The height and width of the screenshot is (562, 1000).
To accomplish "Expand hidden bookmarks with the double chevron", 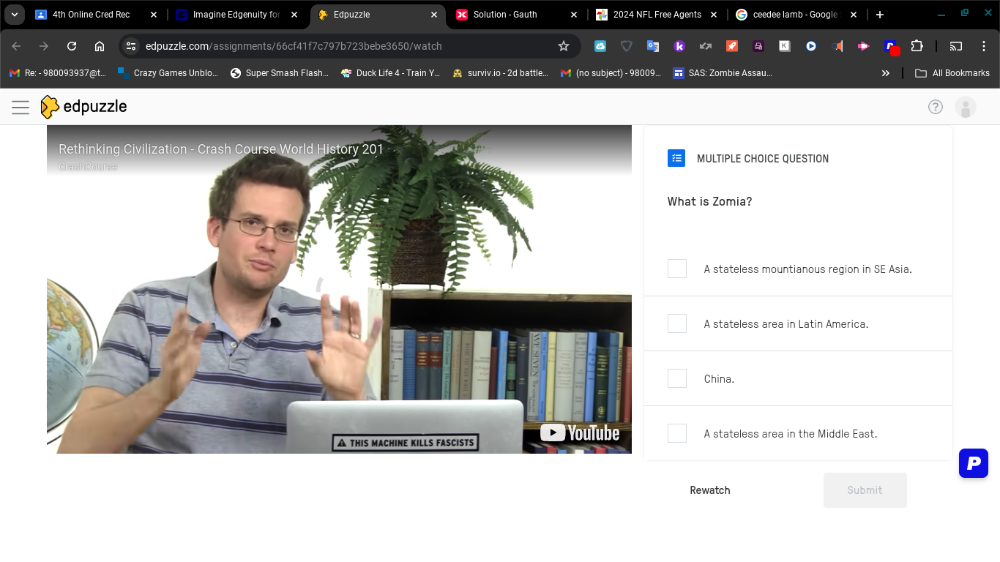I will (885, 73).
